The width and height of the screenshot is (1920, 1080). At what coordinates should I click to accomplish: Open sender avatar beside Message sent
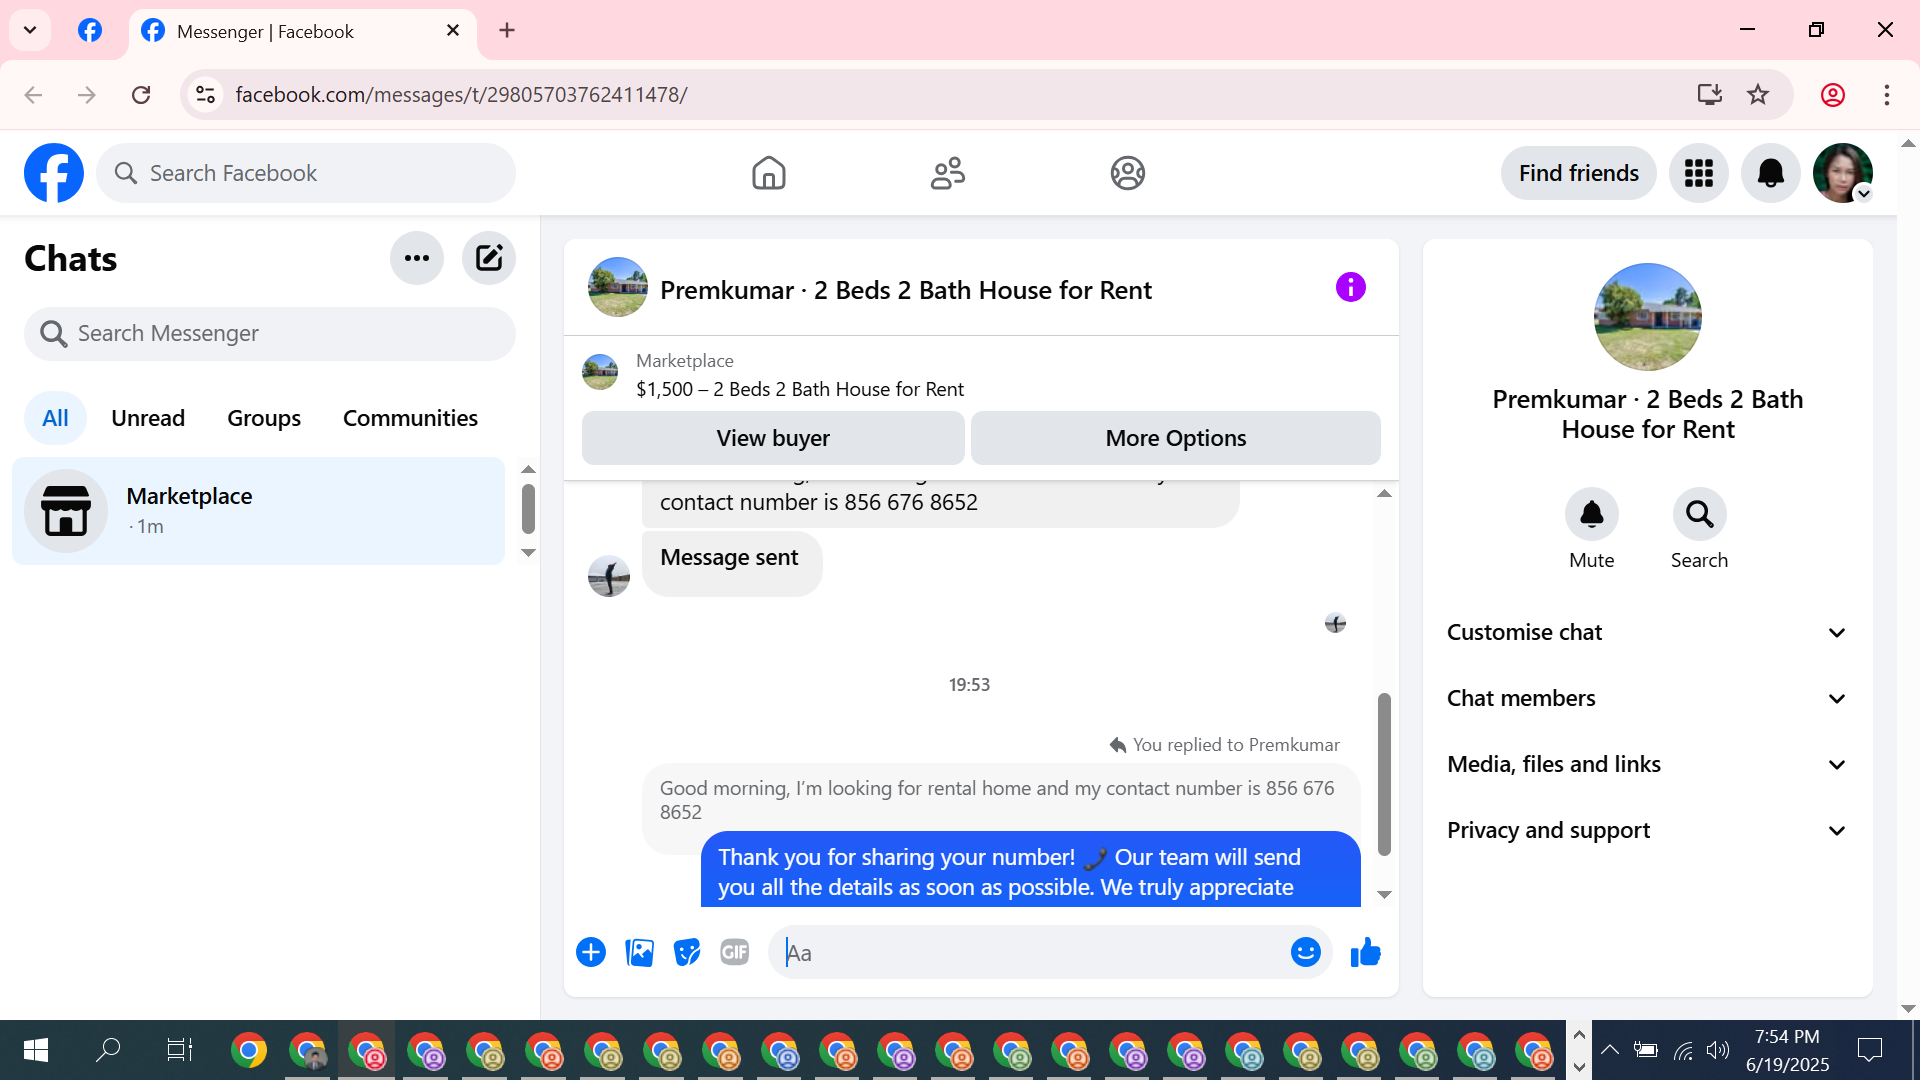coord(608,576)
